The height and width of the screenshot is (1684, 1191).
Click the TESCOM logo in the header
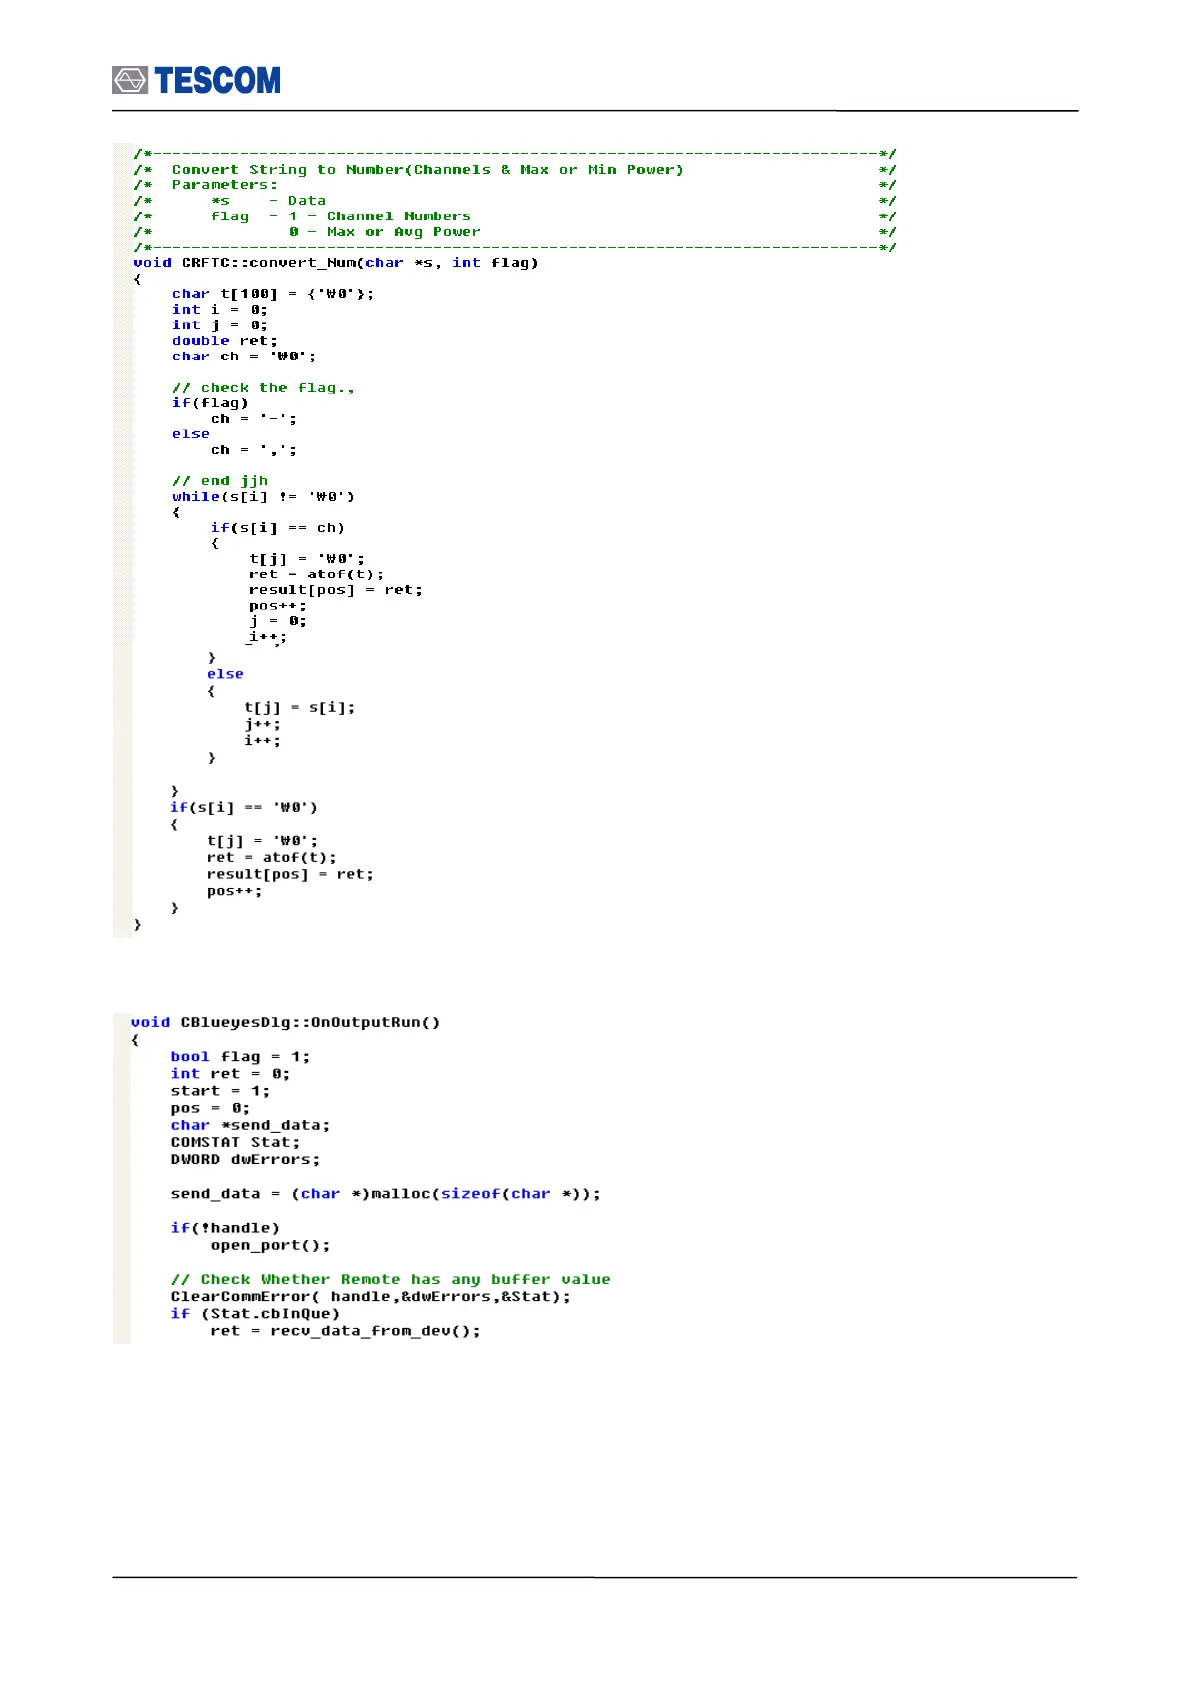[196, 80]
